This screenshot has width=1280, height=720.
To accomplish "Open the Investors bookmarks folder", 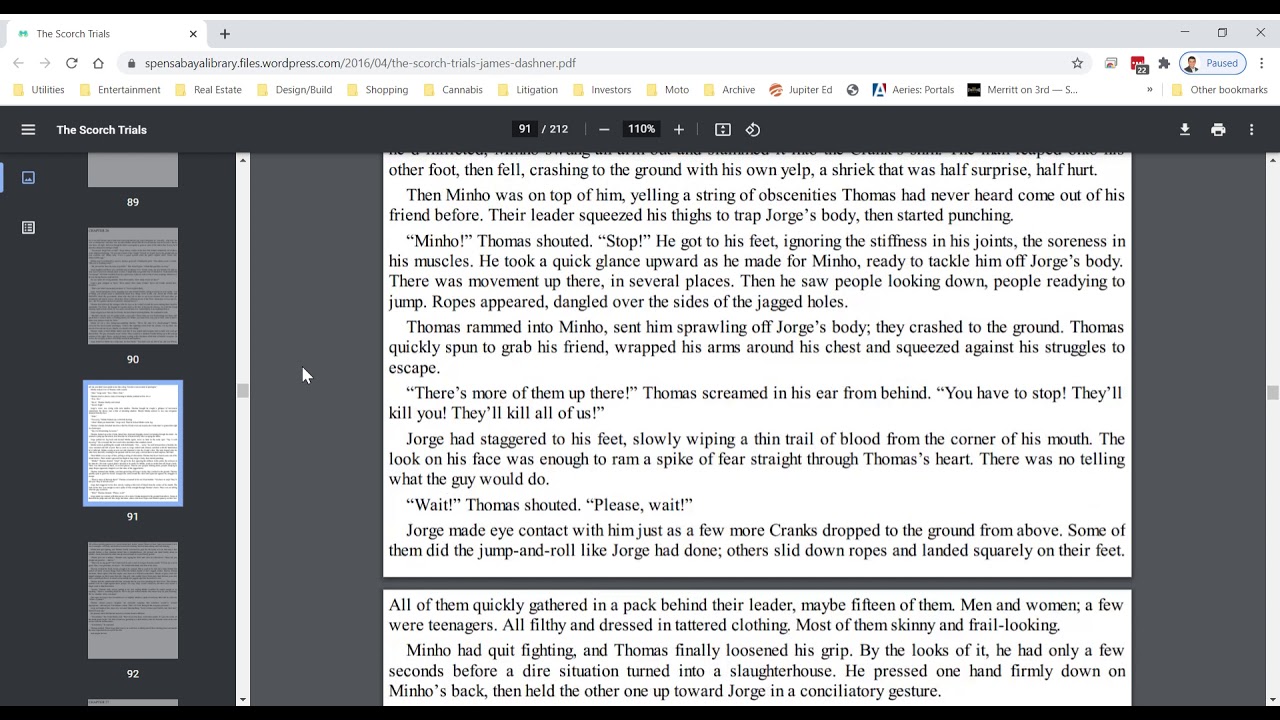I will (x=601, y=90).
